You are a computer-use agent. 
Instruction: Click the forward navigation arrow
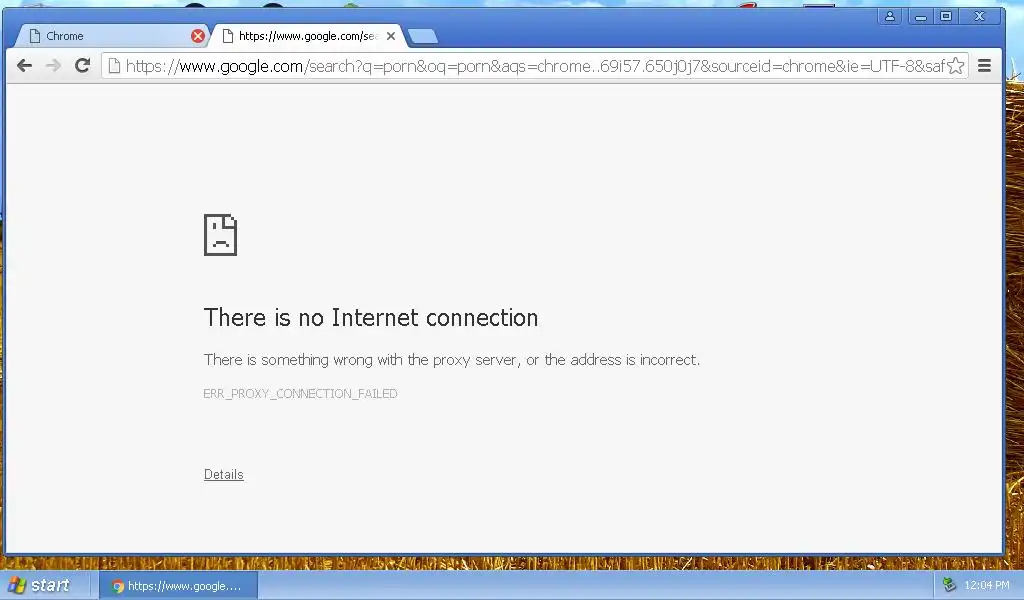pyautogui.click(x=54, y=65)
